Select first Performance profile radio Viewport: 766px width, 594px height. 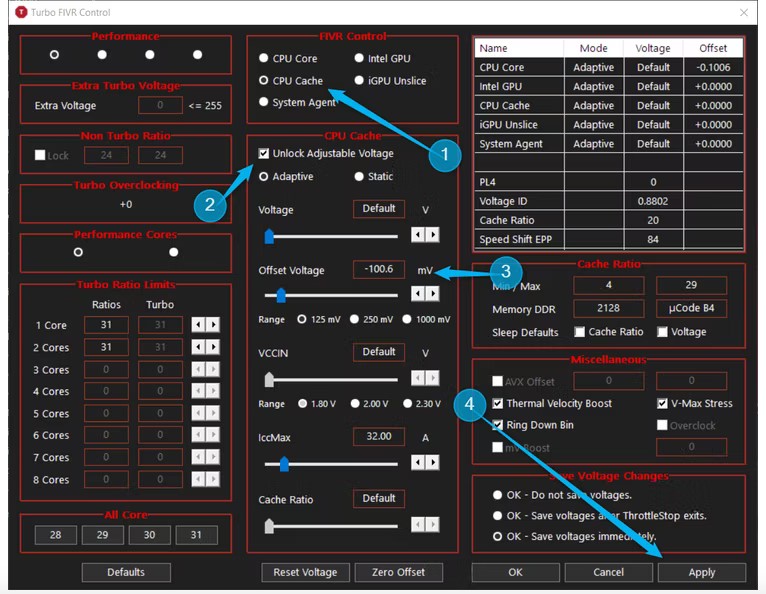pyautogui.click(x=54, y=55)
